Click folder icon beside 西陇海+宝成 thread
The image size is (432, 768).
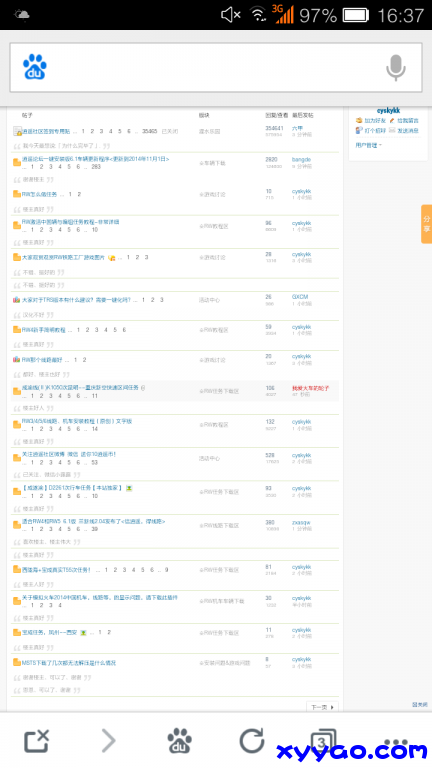coord(17,570)
